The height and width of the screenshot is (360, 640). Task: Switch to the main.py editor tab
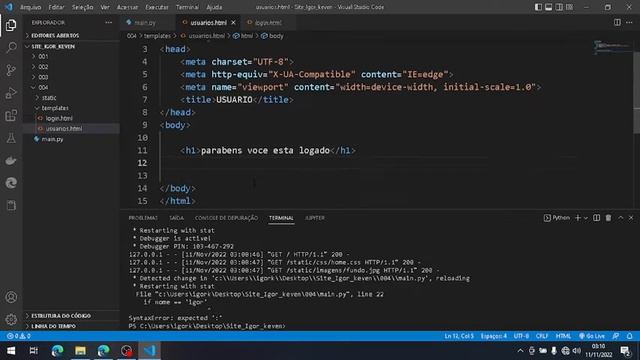(x=145, y=23)
